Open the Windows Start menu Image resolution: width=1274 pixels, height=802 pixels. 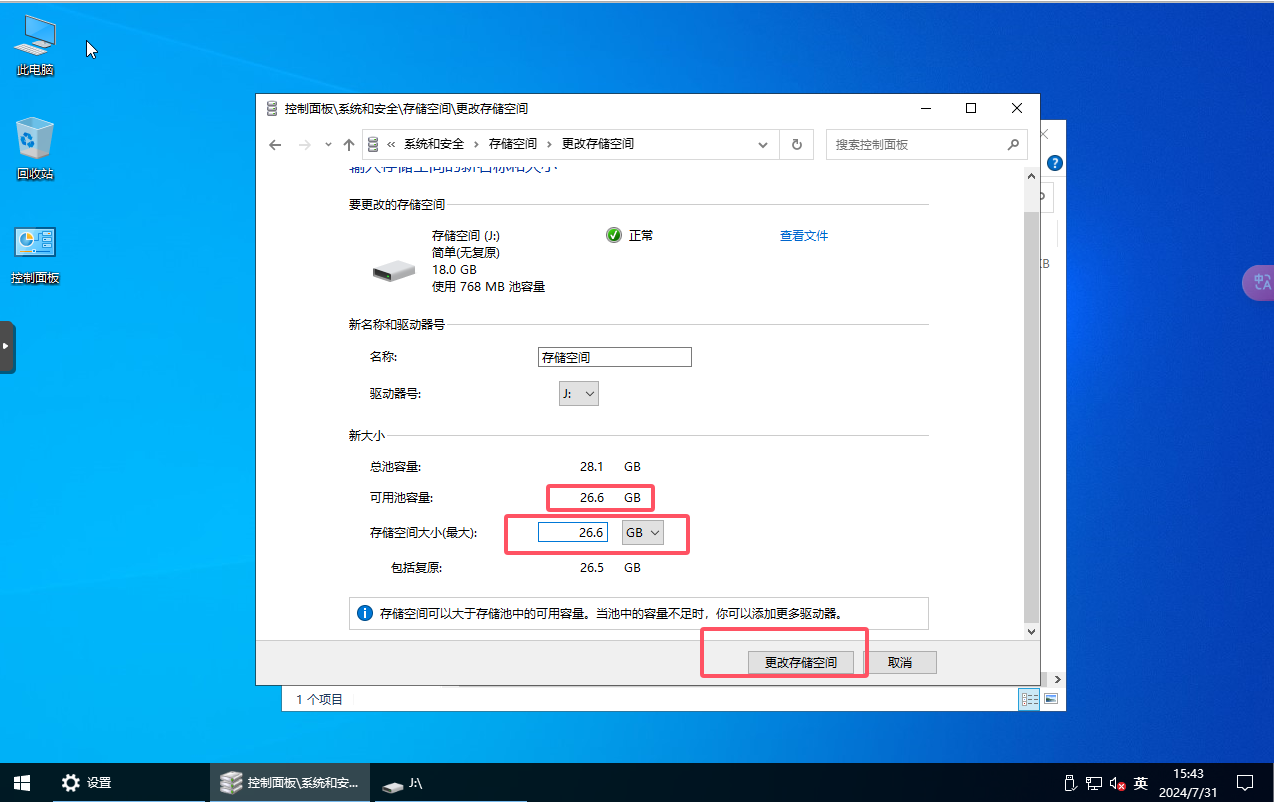(x=21, y=782)
